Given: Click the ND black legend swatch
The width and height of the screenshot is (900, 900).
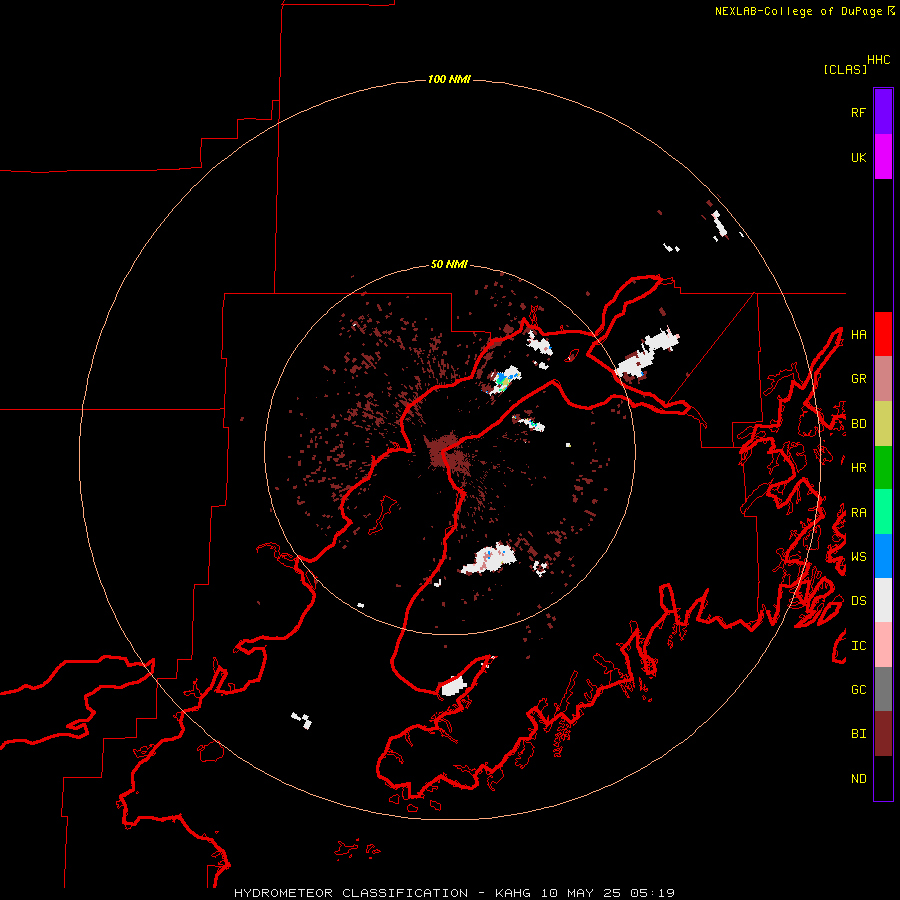Looking at the screenshot, I should 883,778.
